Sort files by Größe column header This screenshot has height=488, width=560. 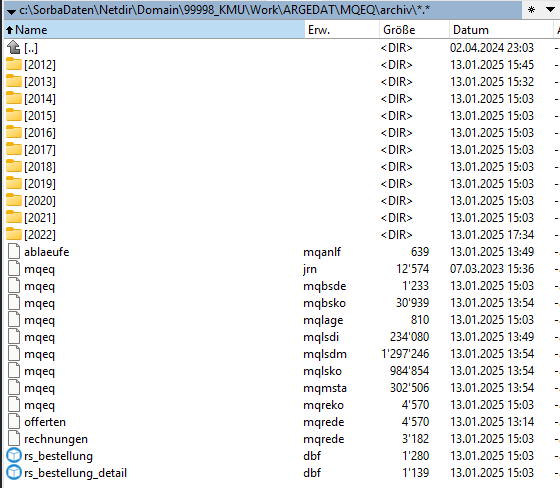[414, 30]
